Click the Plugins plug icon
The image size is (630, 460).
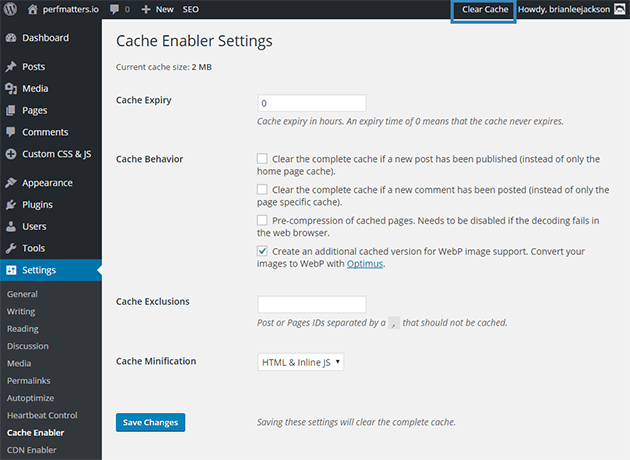coord(11,204)
